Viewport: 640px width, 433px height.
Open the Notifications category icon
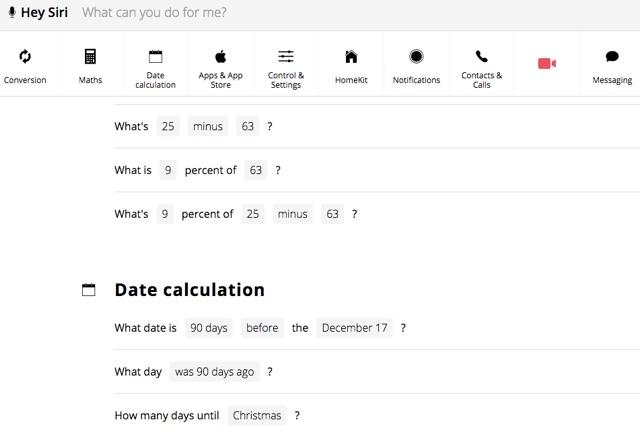pos(416,57)
